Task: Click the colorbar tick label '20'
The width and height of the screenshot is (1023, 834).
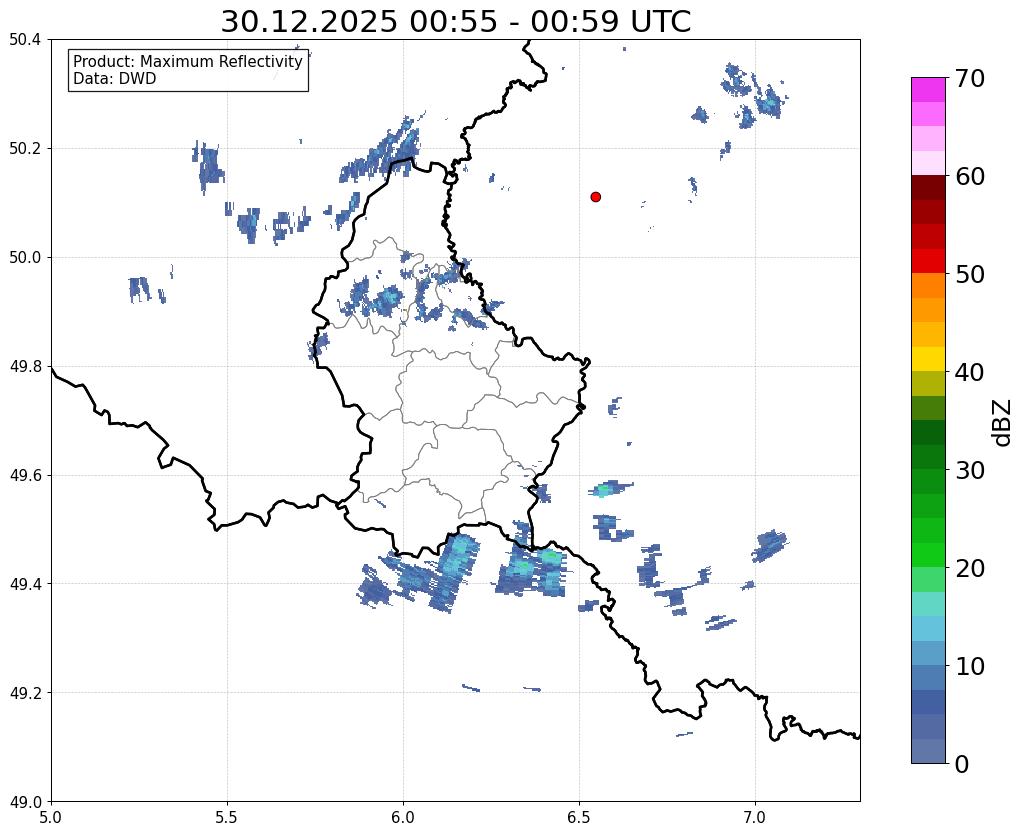Action: point(970,568)
